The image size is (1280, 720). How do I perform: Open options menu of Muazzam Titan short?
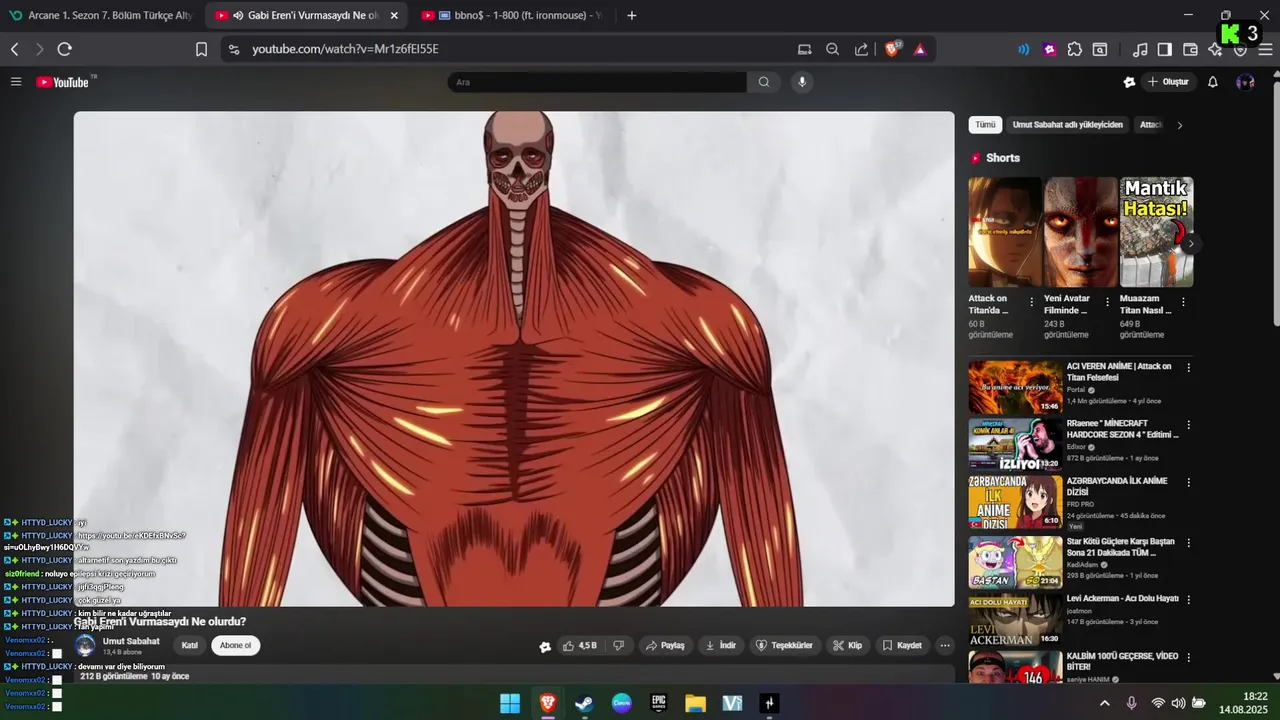[x=1183, y=301]
